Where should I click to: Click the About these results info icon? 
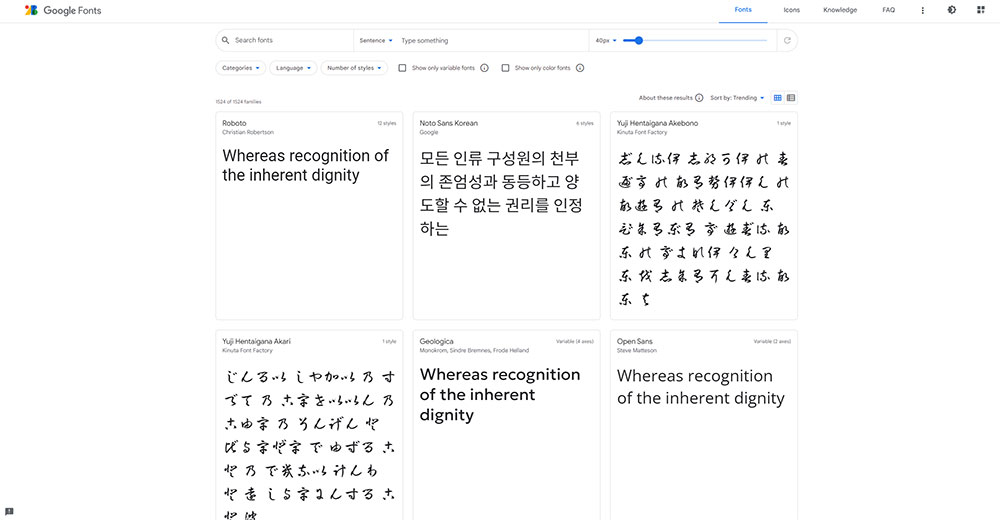(699, 98)
